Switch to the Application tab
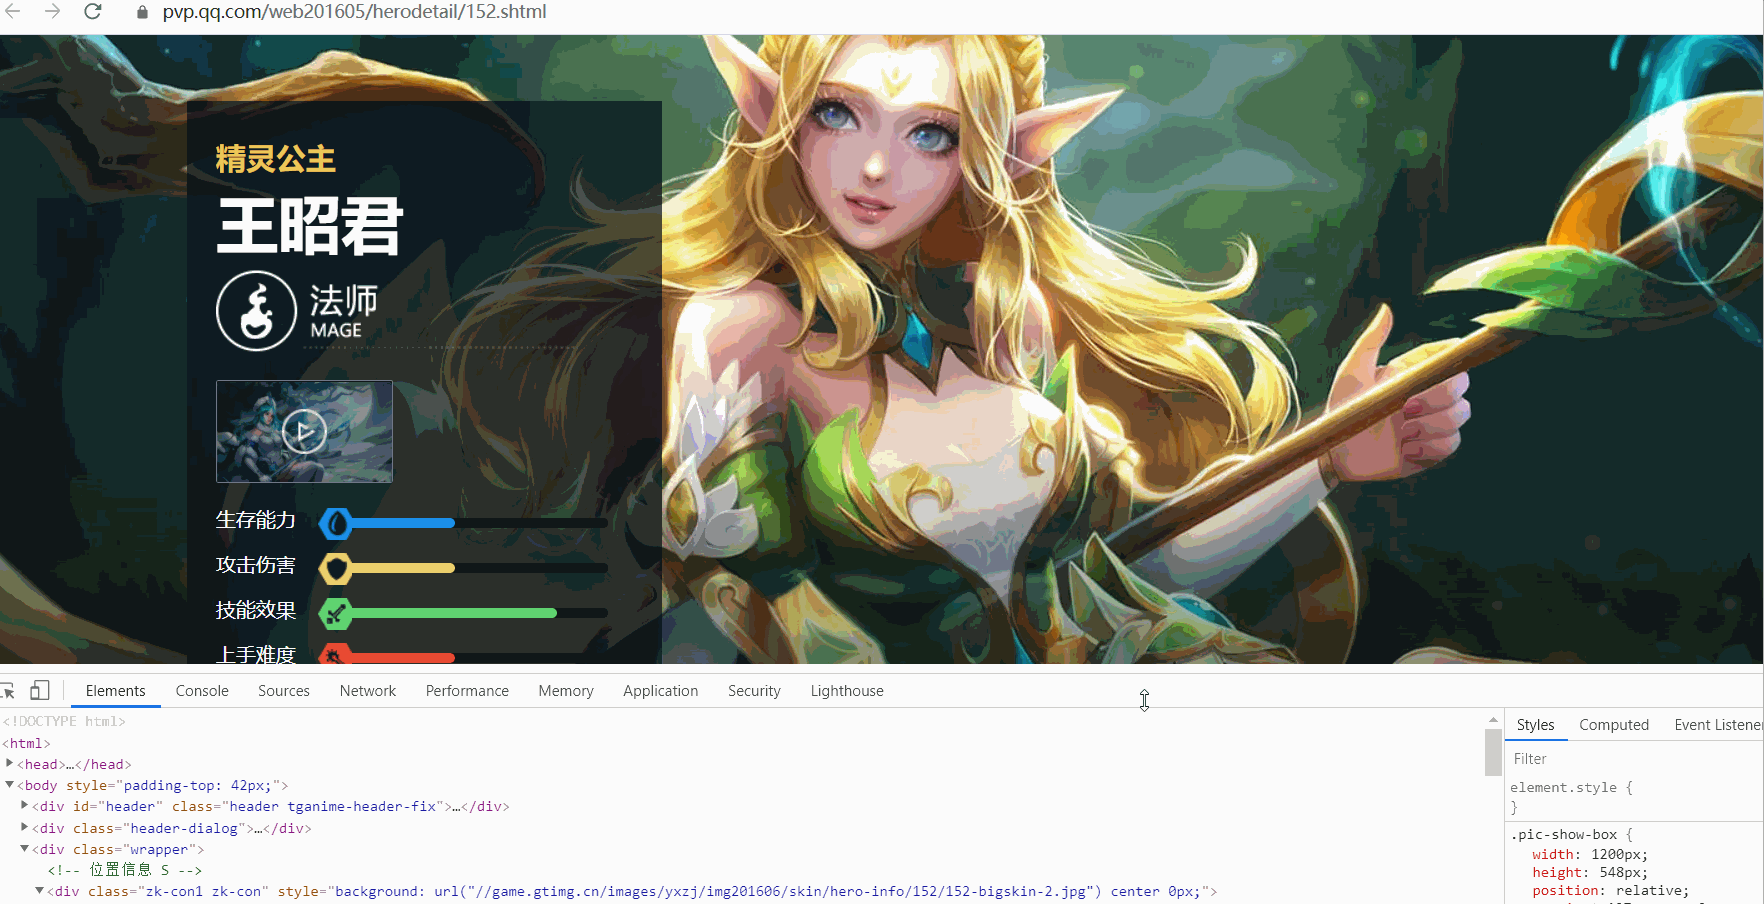 (660, 691)
